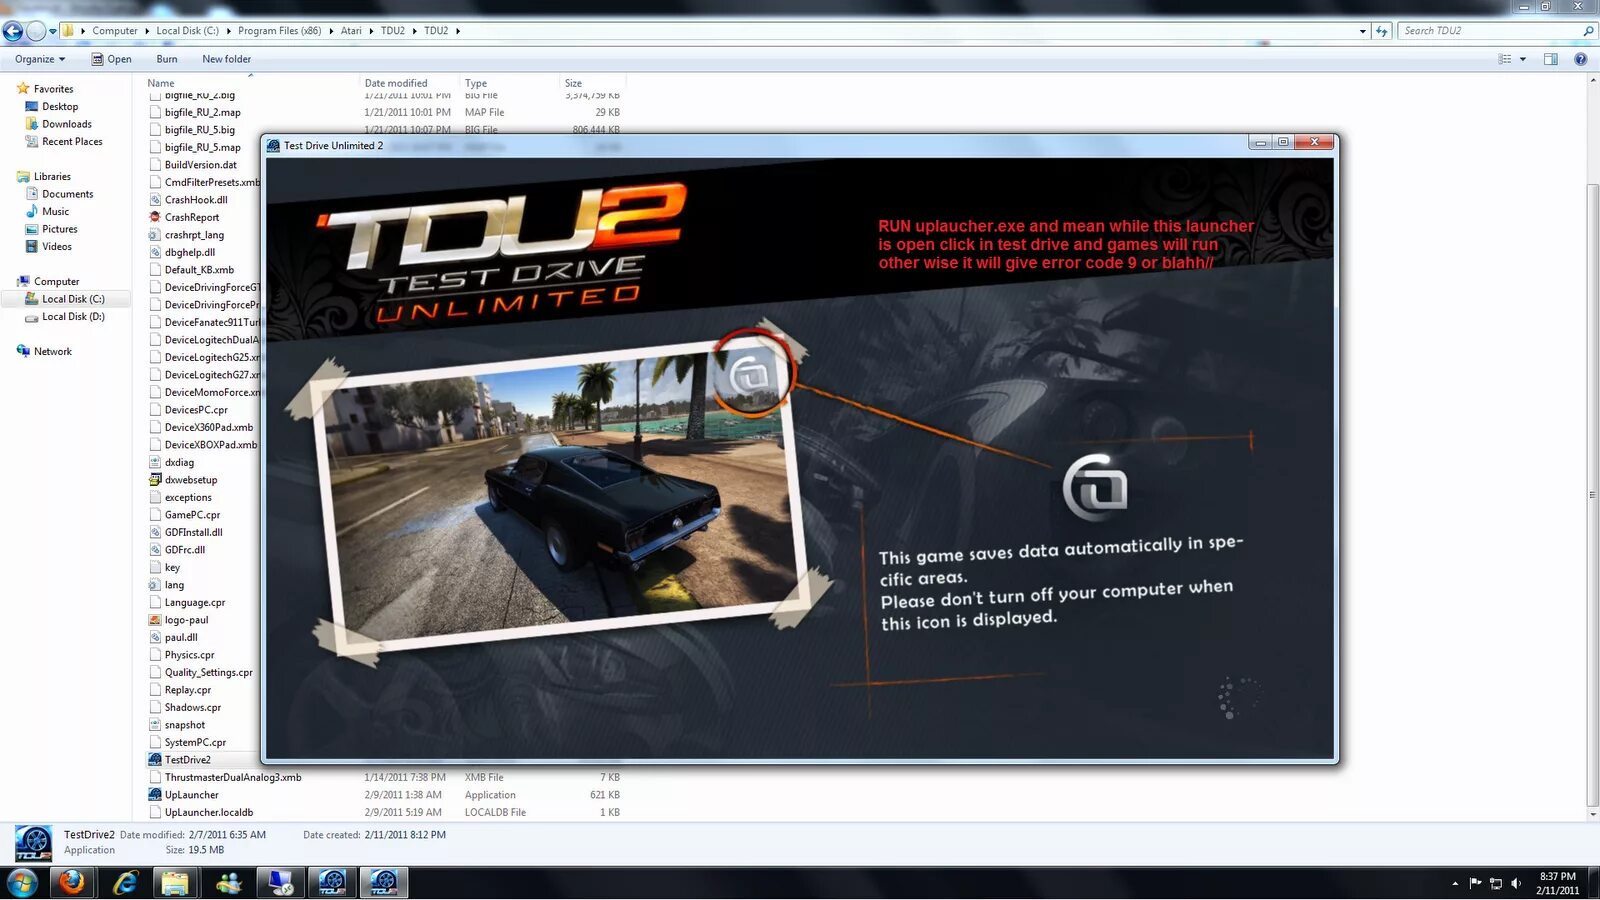Screen dimensions: 1600x900
Task: Click Burn in the Explorer toolbar
Action: click(x=167, y=59)
